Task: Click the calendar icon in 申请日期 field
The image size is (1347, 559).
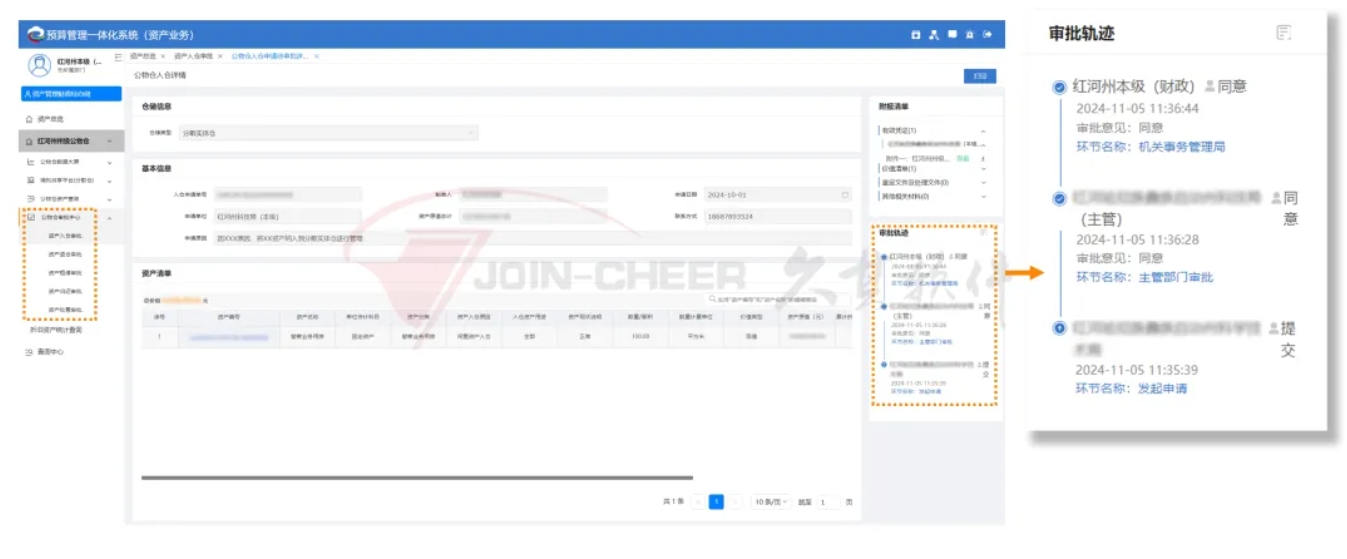Action: pos(845,194)
